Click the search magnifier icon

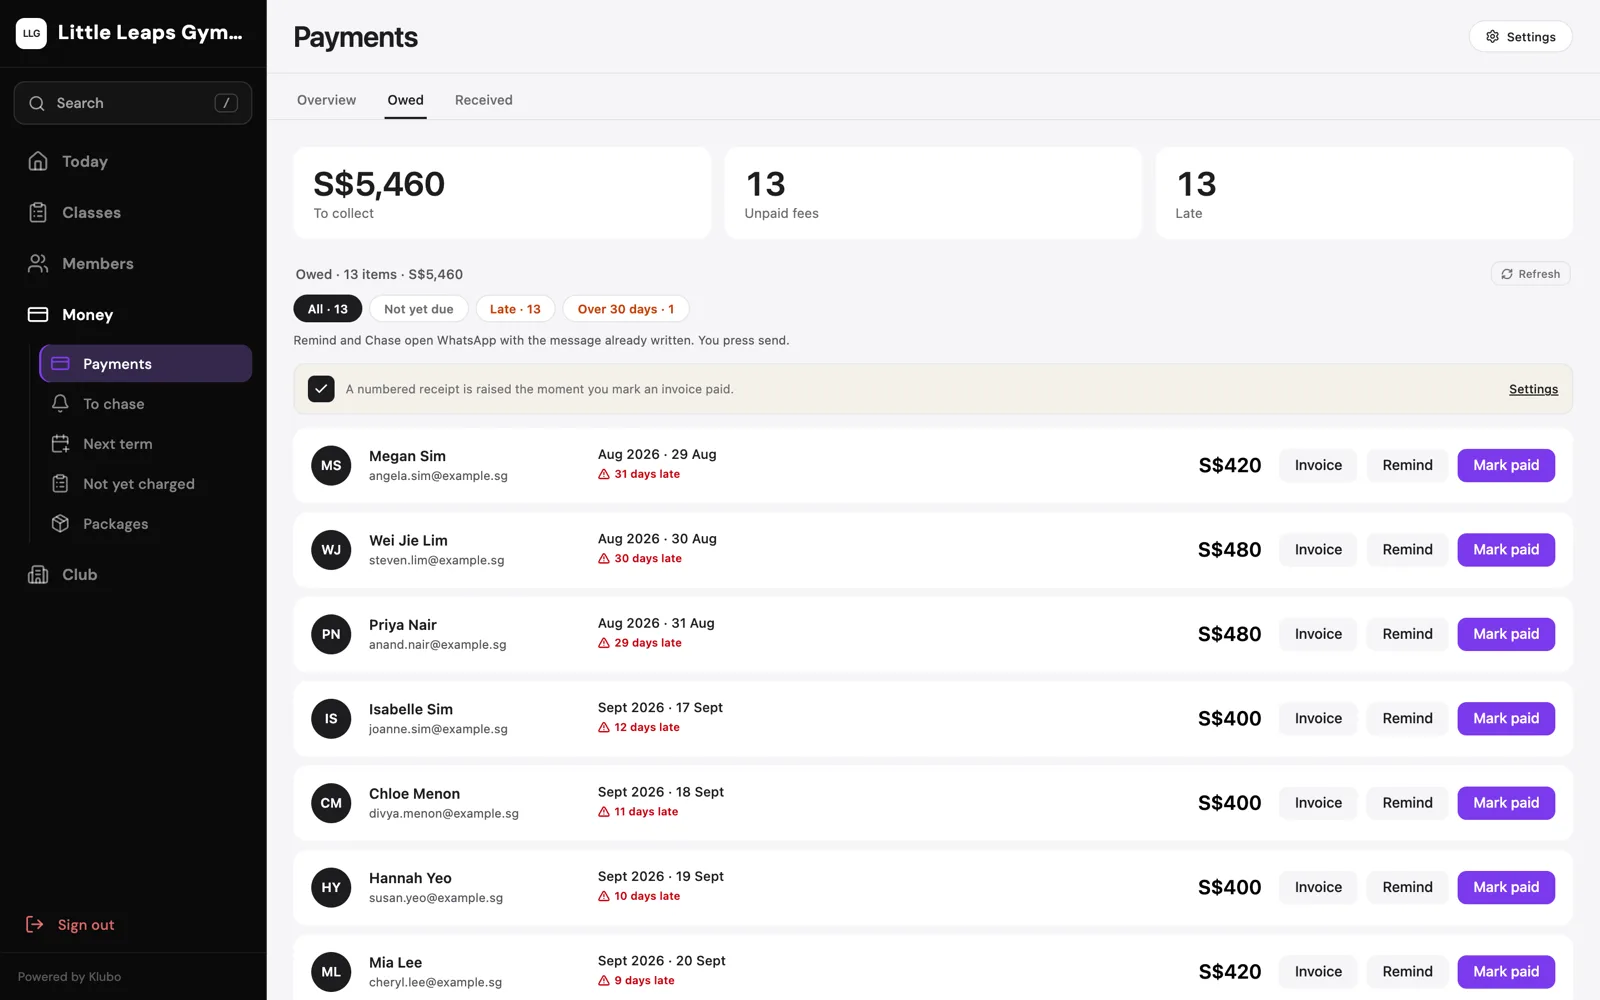(x=37, y=103)
